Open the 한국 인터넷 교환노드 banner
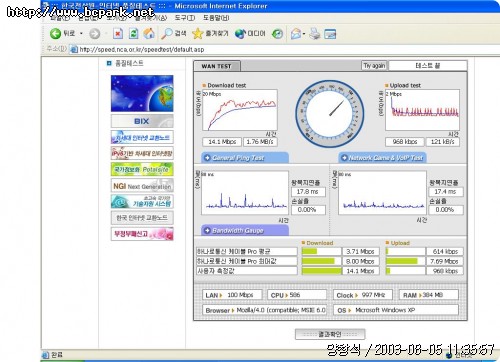 click(142, 218)
